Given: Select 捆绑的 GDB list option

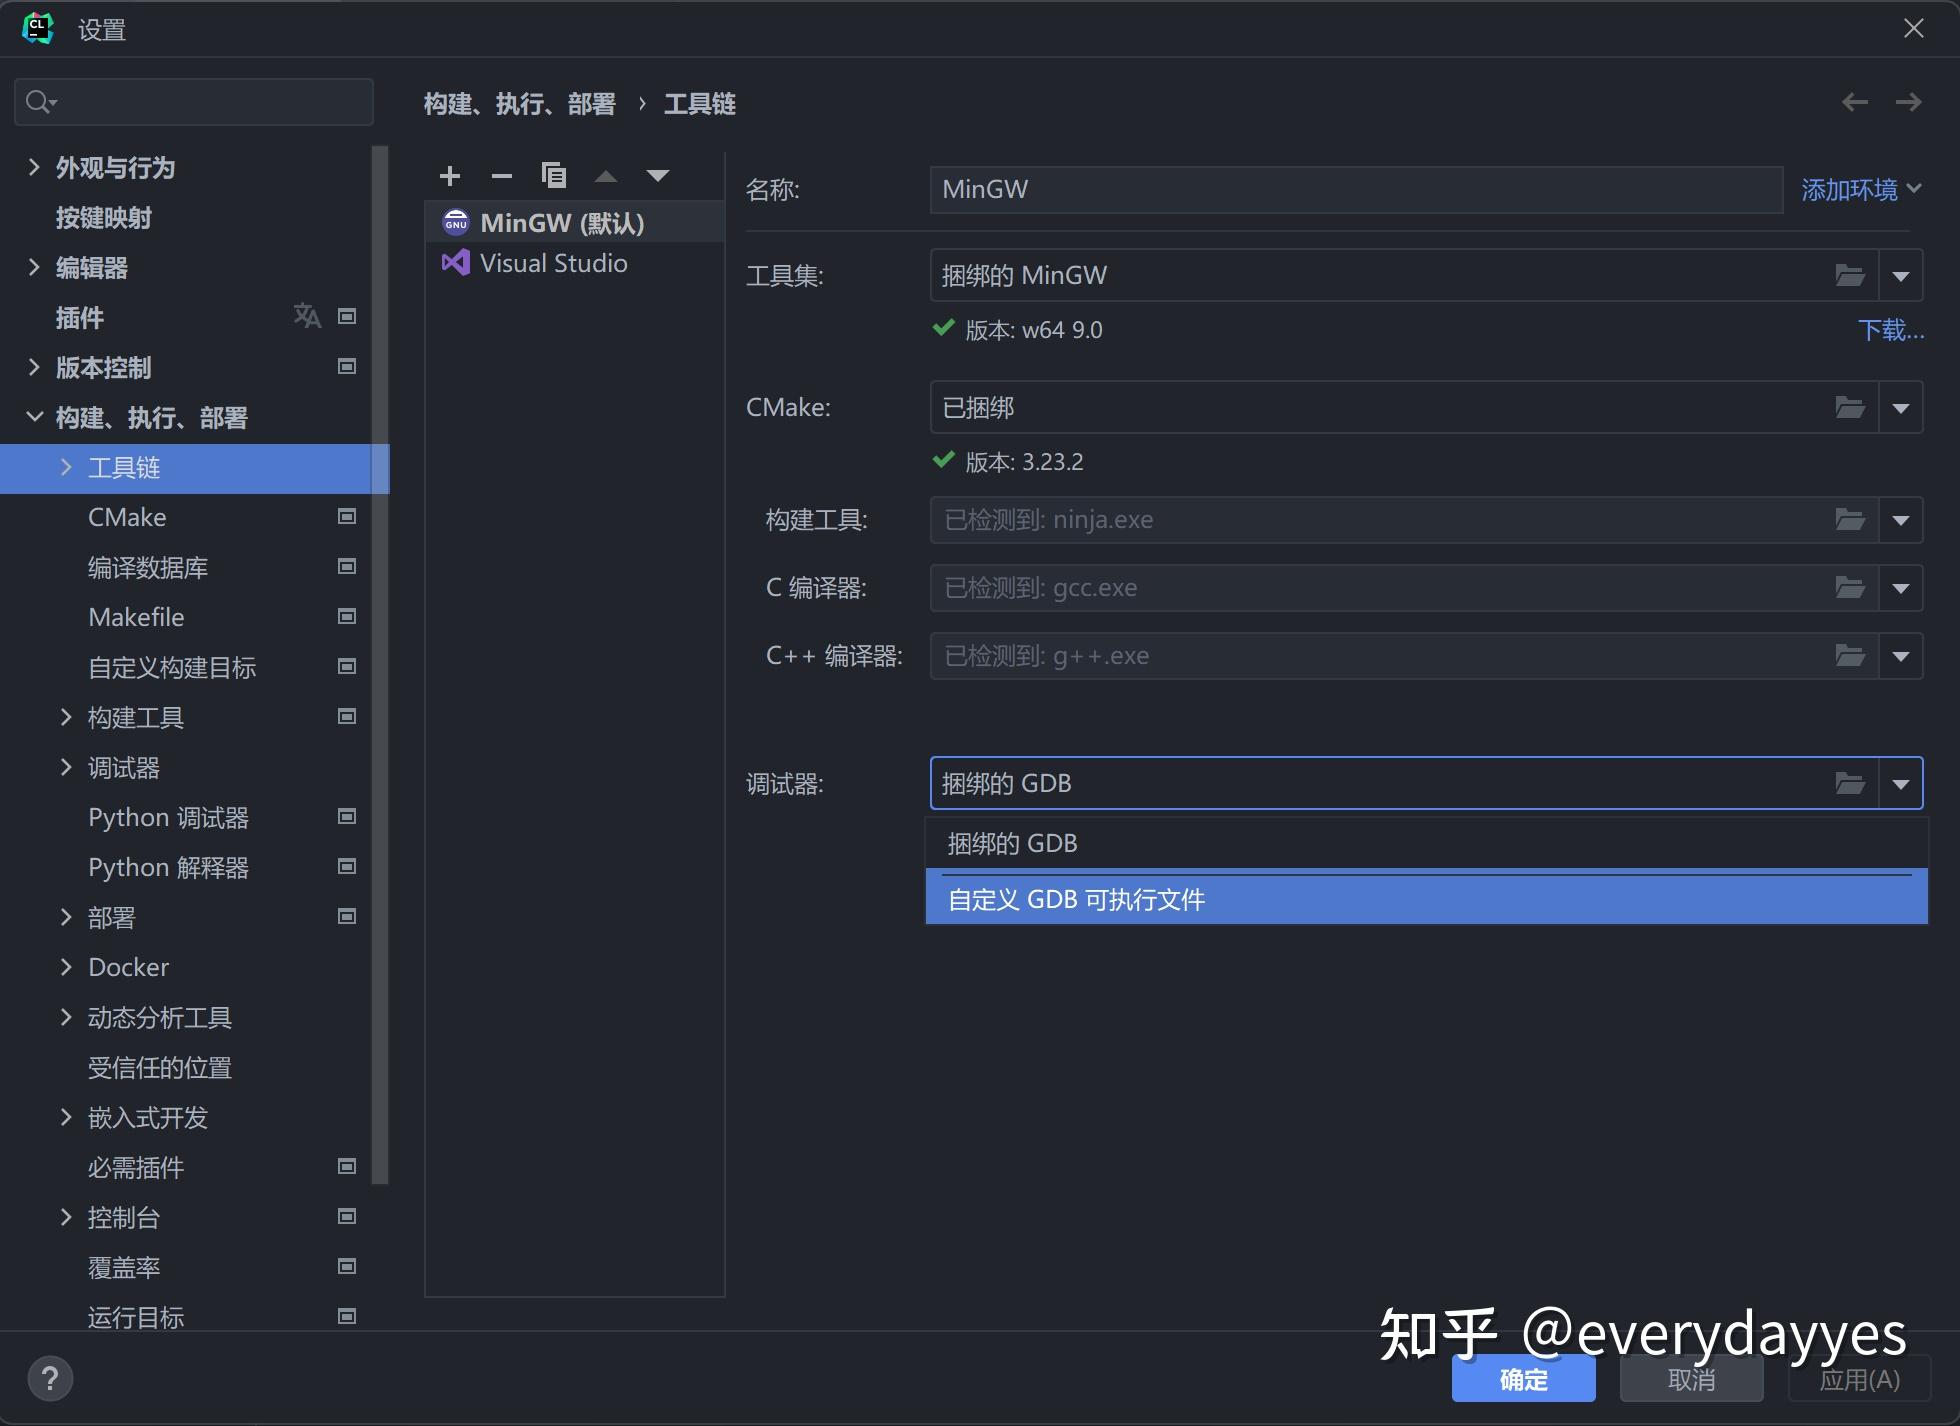Looking at the screenshot, I should (x=1012, y=844).
